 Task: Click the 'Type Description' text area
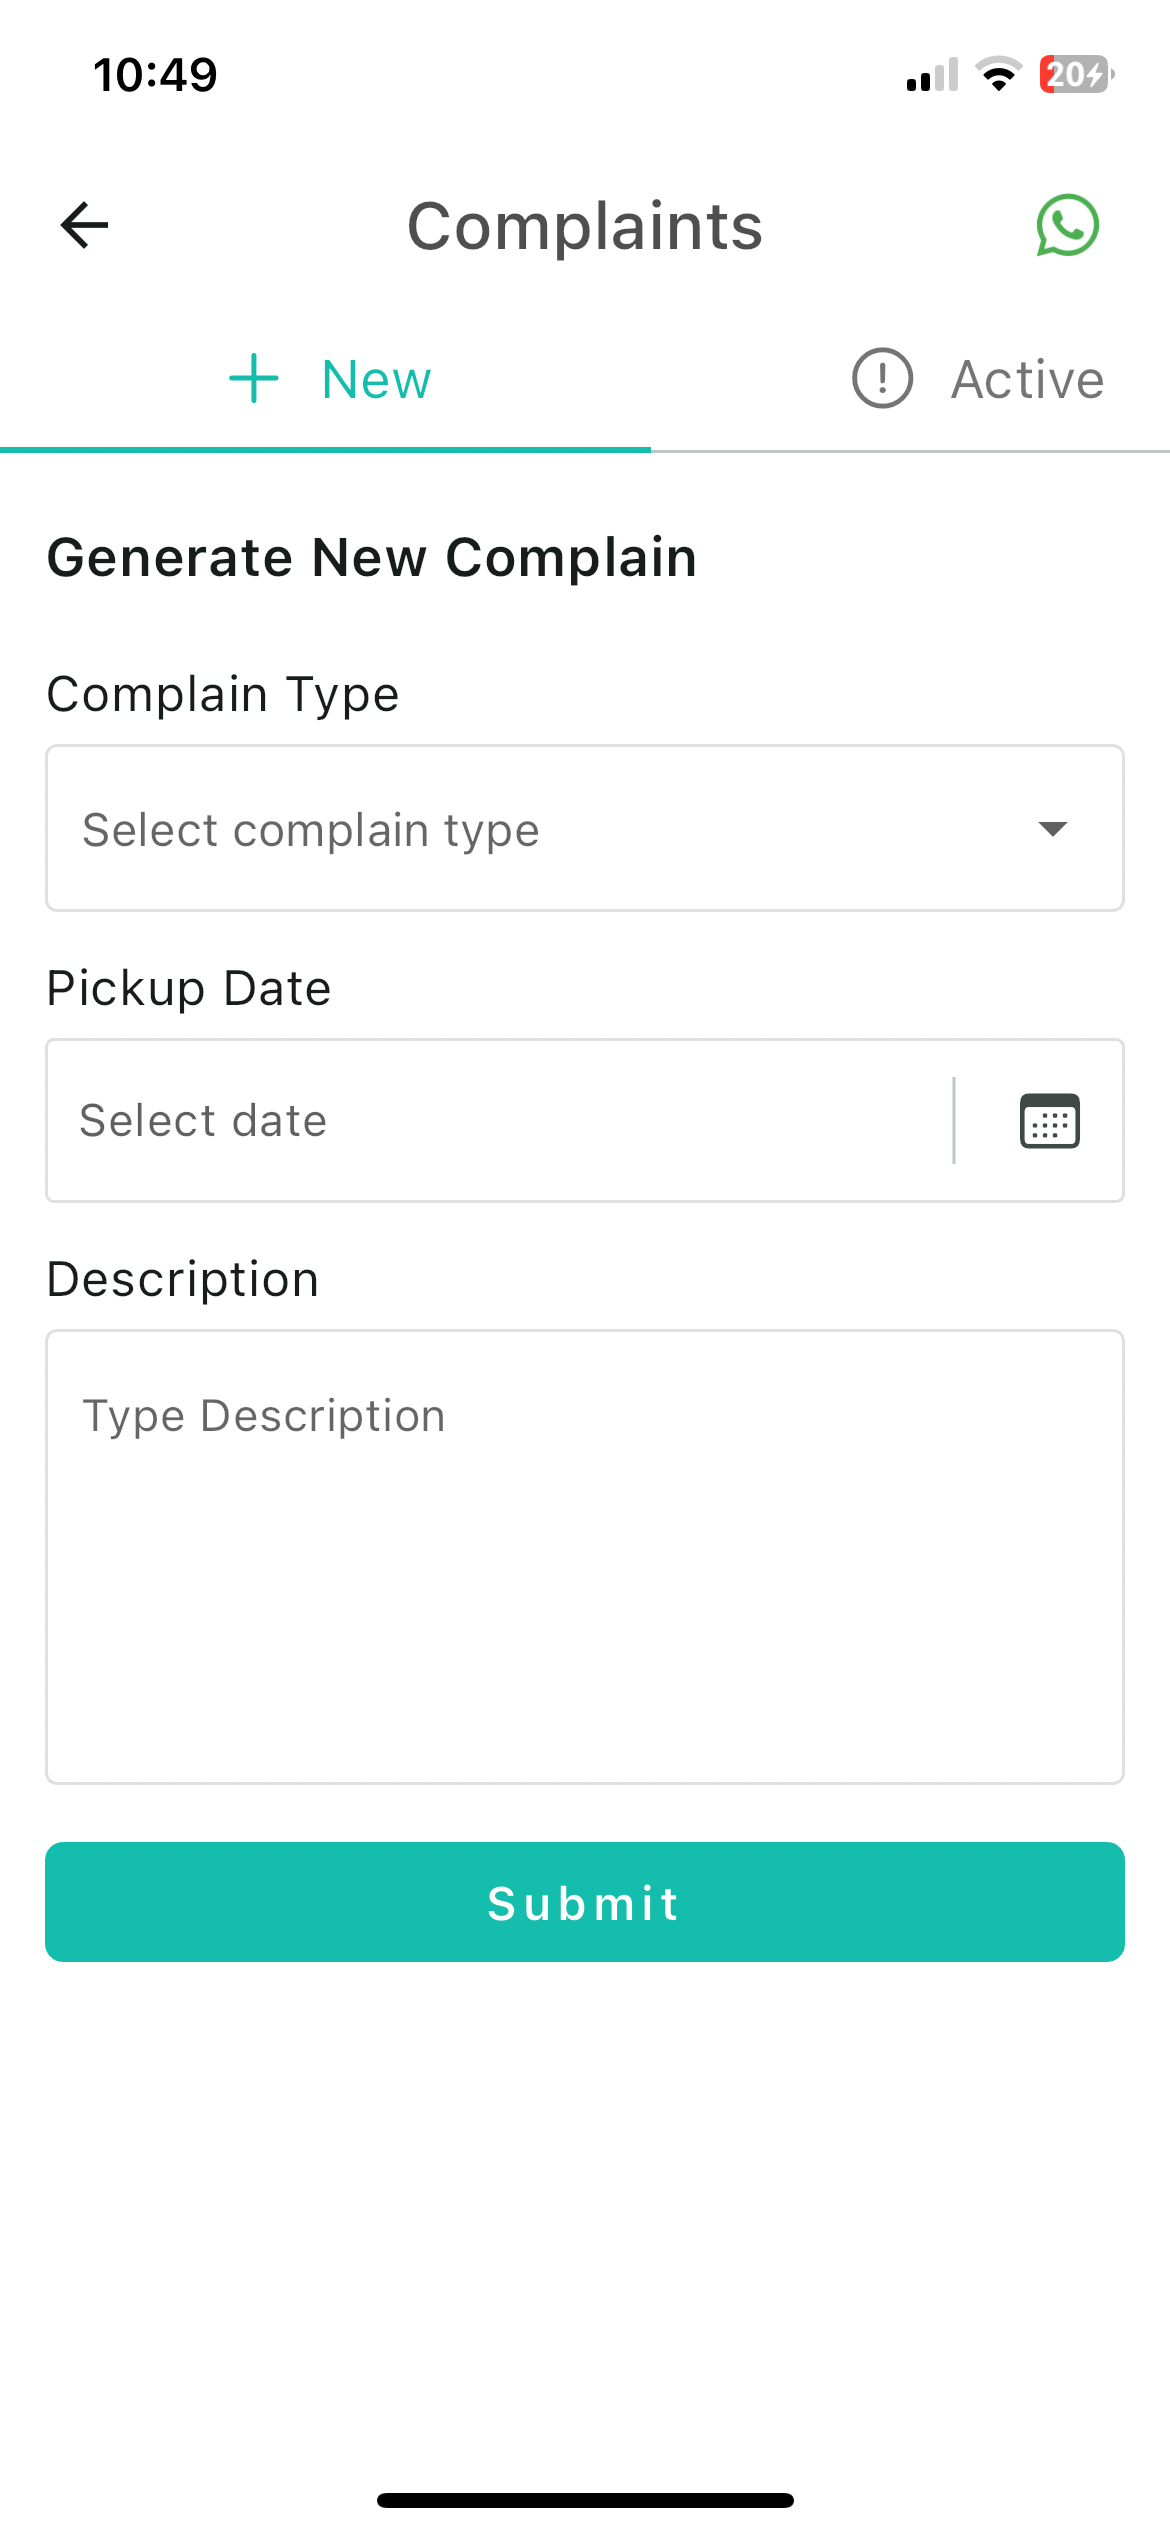[585, 1556]
